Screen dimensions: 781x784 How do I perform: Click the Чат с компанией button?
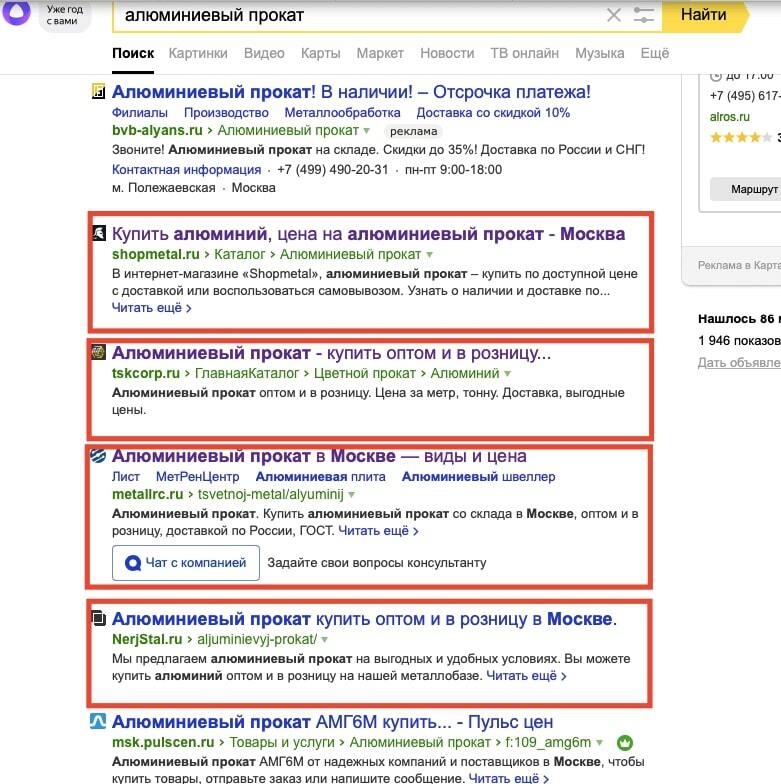[x=186, y=563]
